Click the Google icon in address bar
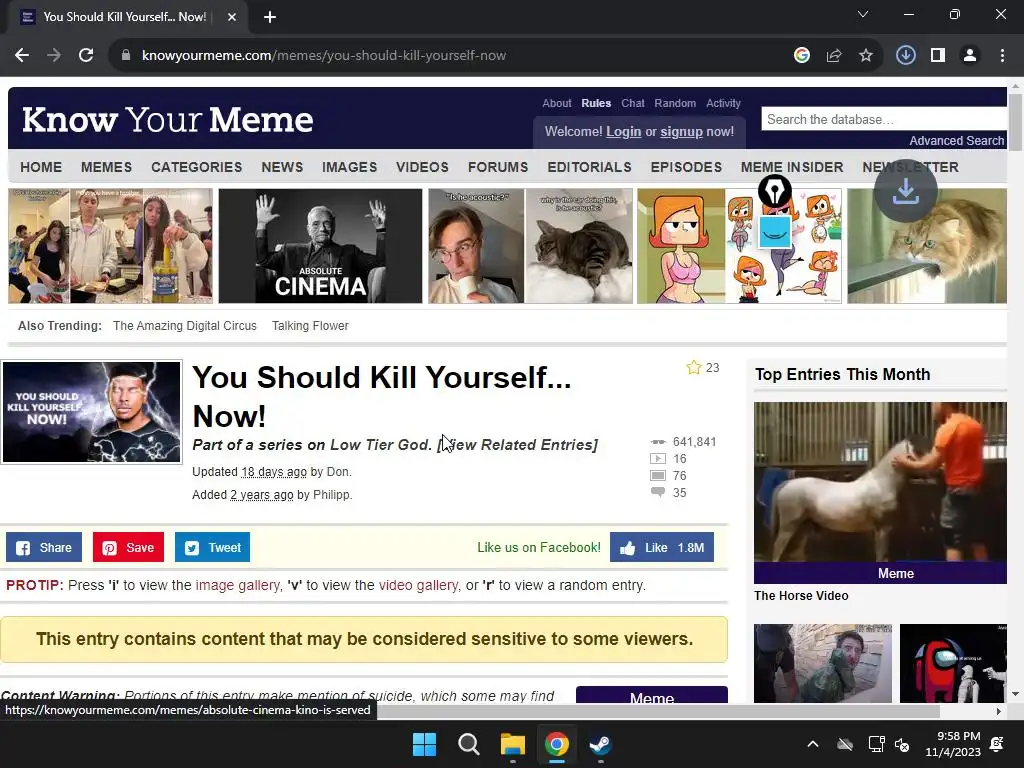The width and height of the screenshot is (1024, 768). pyautogui.click(x=802, y=56)
